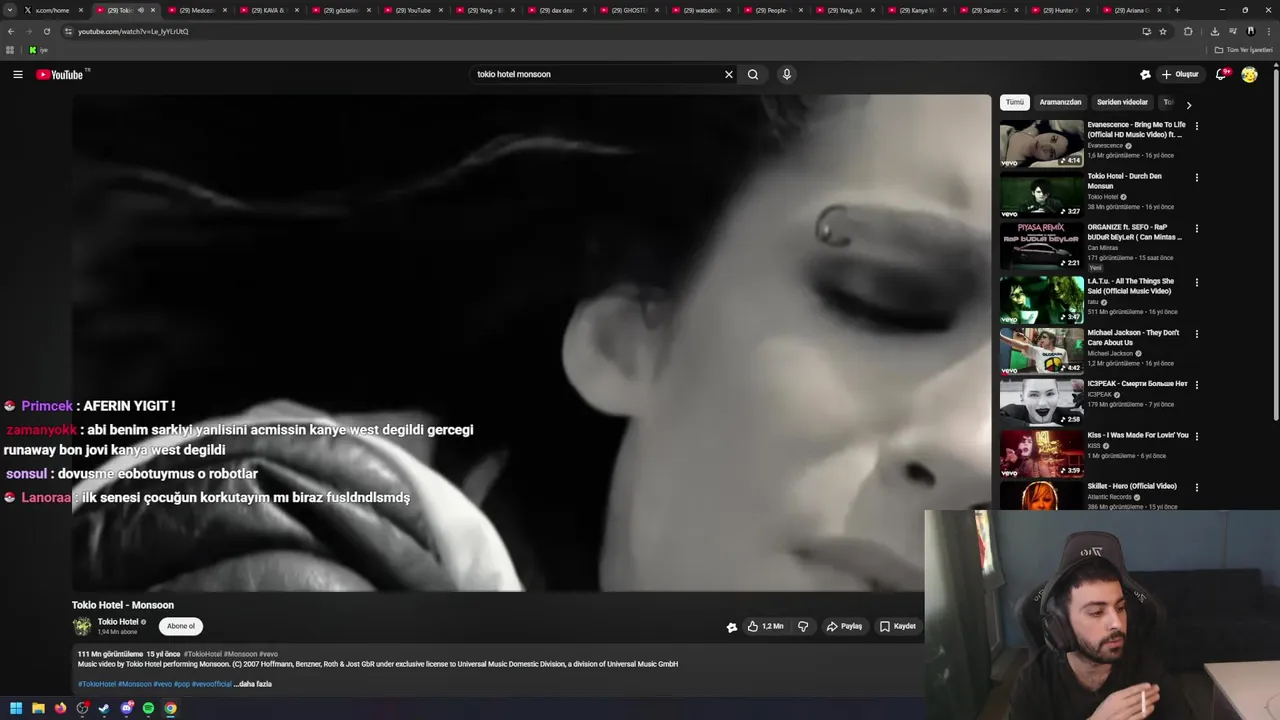Expand description with ...daha fazla
Viewport: 1280px width, 720px height.
[253, 684]
